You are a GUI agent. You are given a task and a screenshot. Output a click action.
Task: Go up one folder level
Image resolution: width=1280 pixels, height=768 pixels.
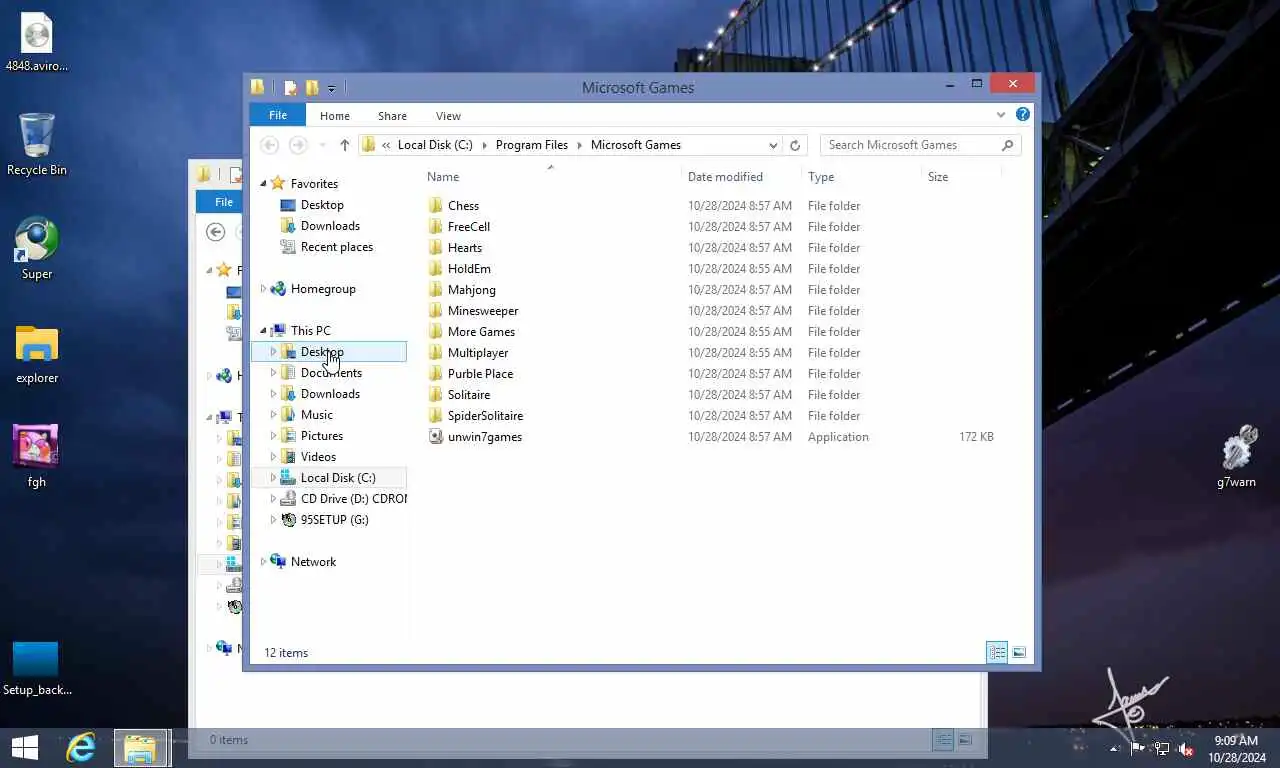click(x=344, y=145)
